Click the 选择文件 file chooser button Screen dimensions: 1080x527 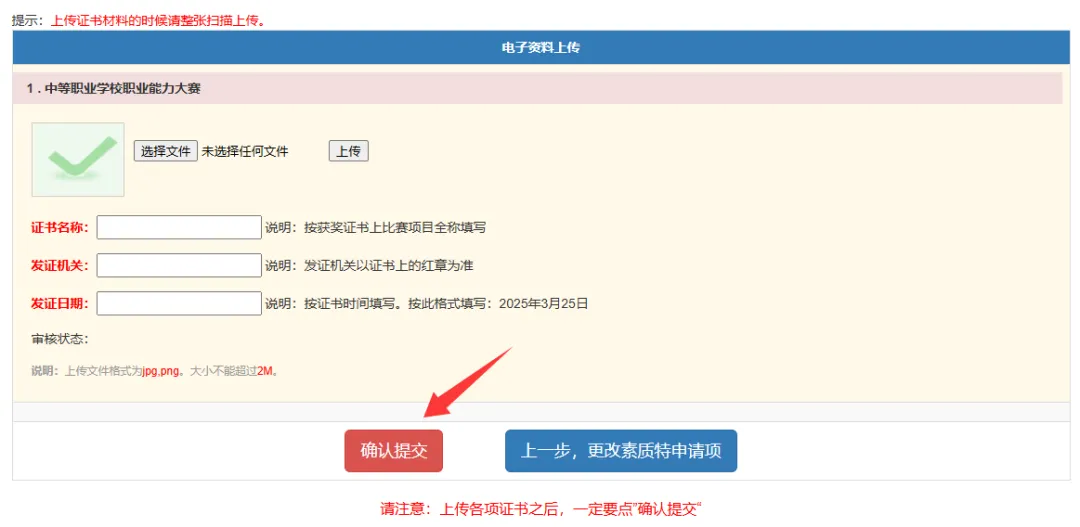pyautogui.click(x=165, y=151)
